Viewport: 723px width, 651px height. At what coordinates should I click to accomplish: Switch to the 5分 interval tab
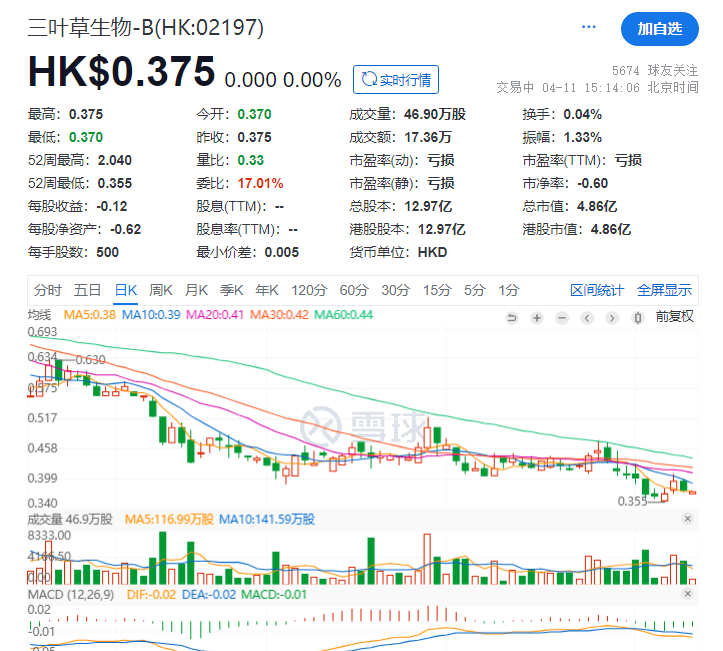[x=475, y=290]
